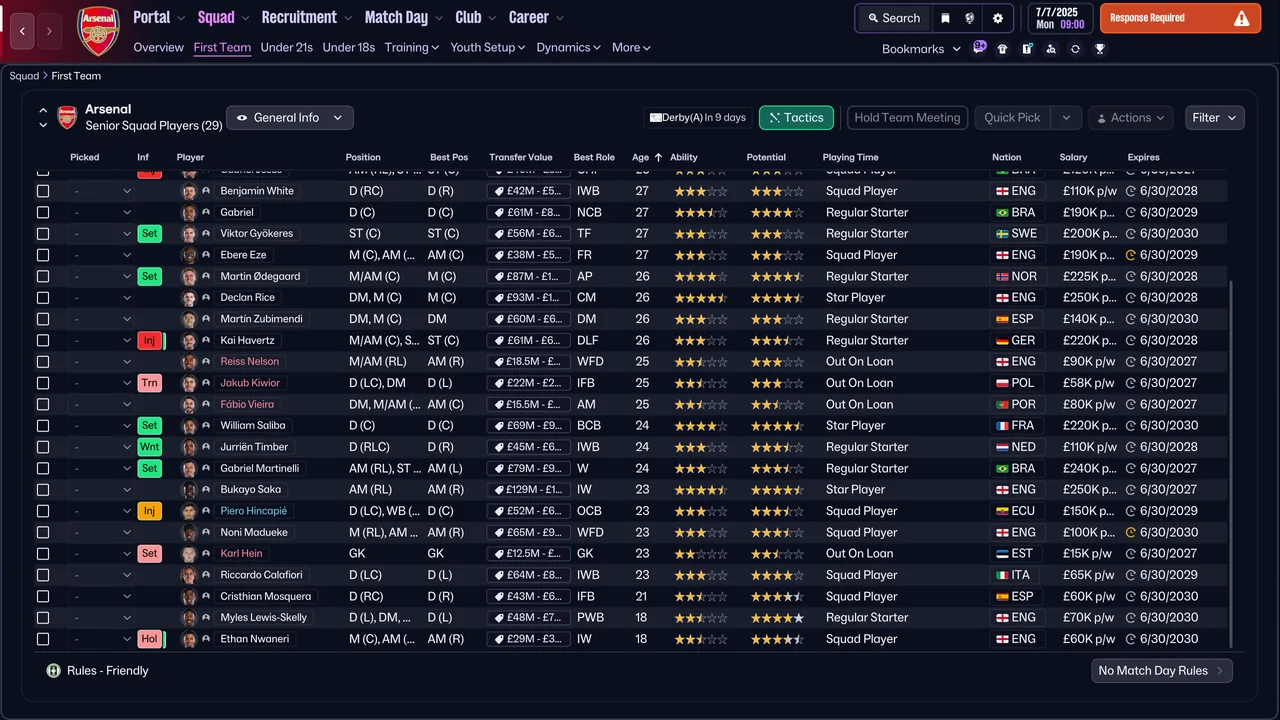The width and height of the screenshot is (1280, 720).
Task: Click the date and time 7/7/2025 panel
Action: point(1058,18)
